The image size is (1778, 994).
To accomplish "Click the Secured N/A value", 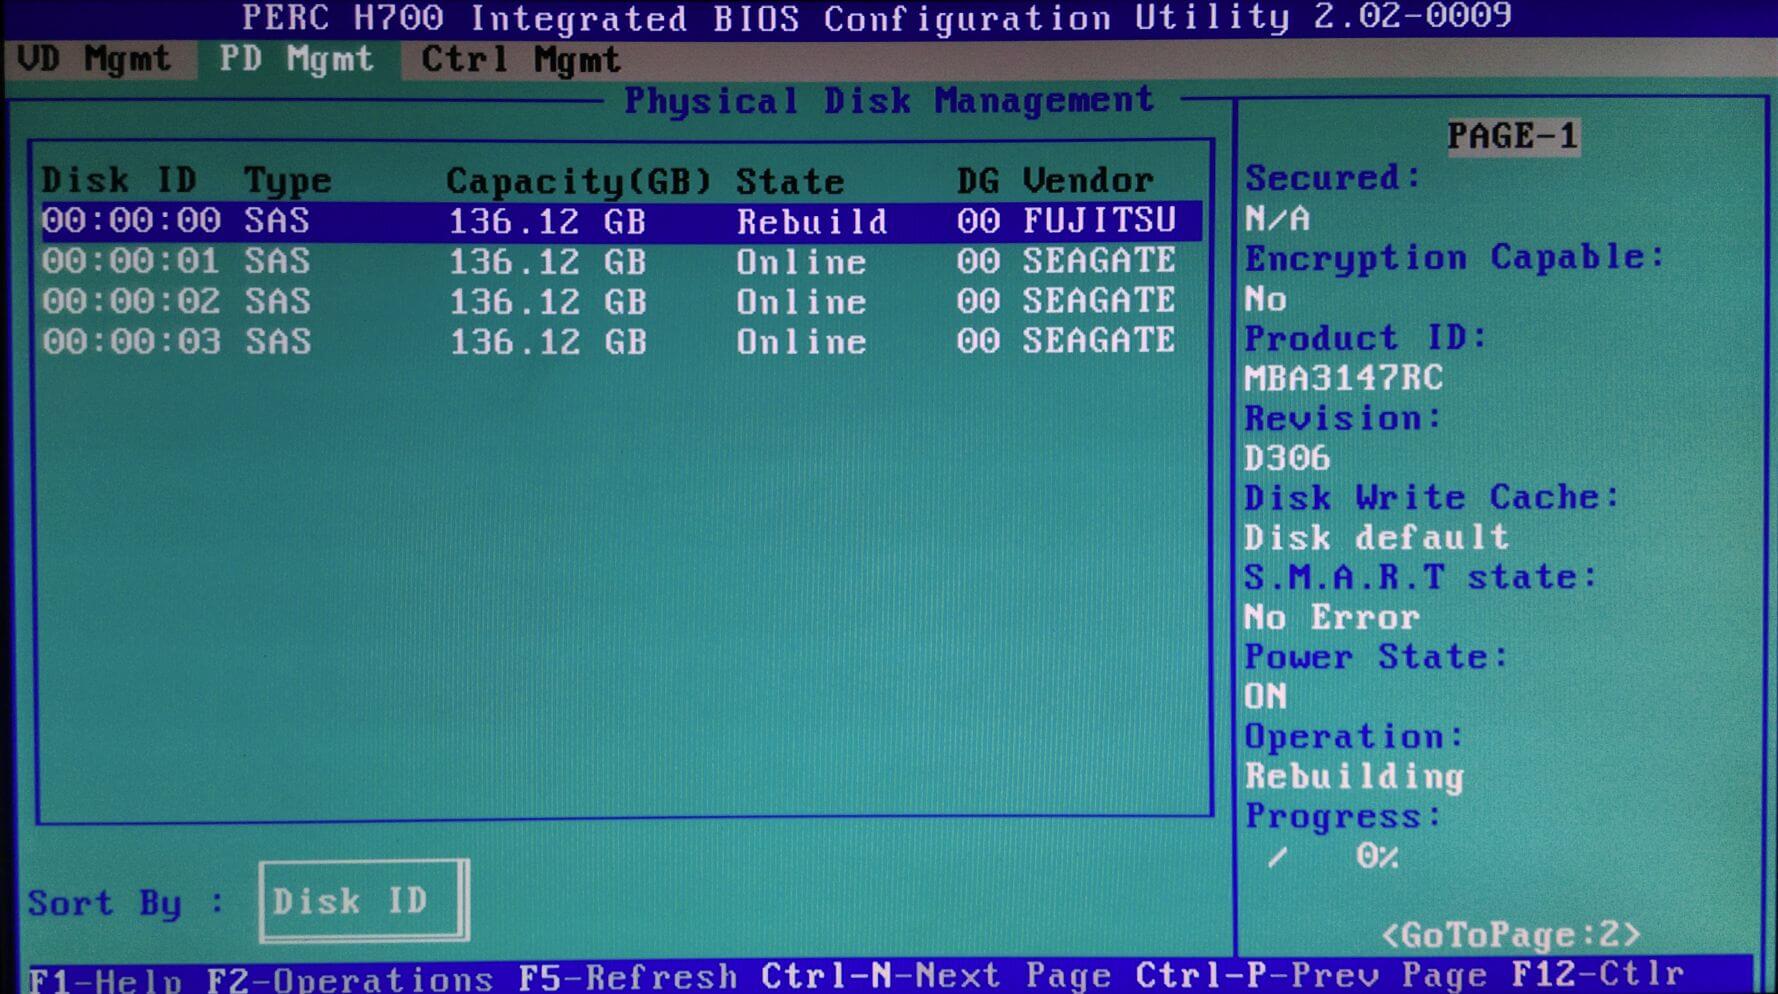I will pyautogui.click(x=1276, y=218).
